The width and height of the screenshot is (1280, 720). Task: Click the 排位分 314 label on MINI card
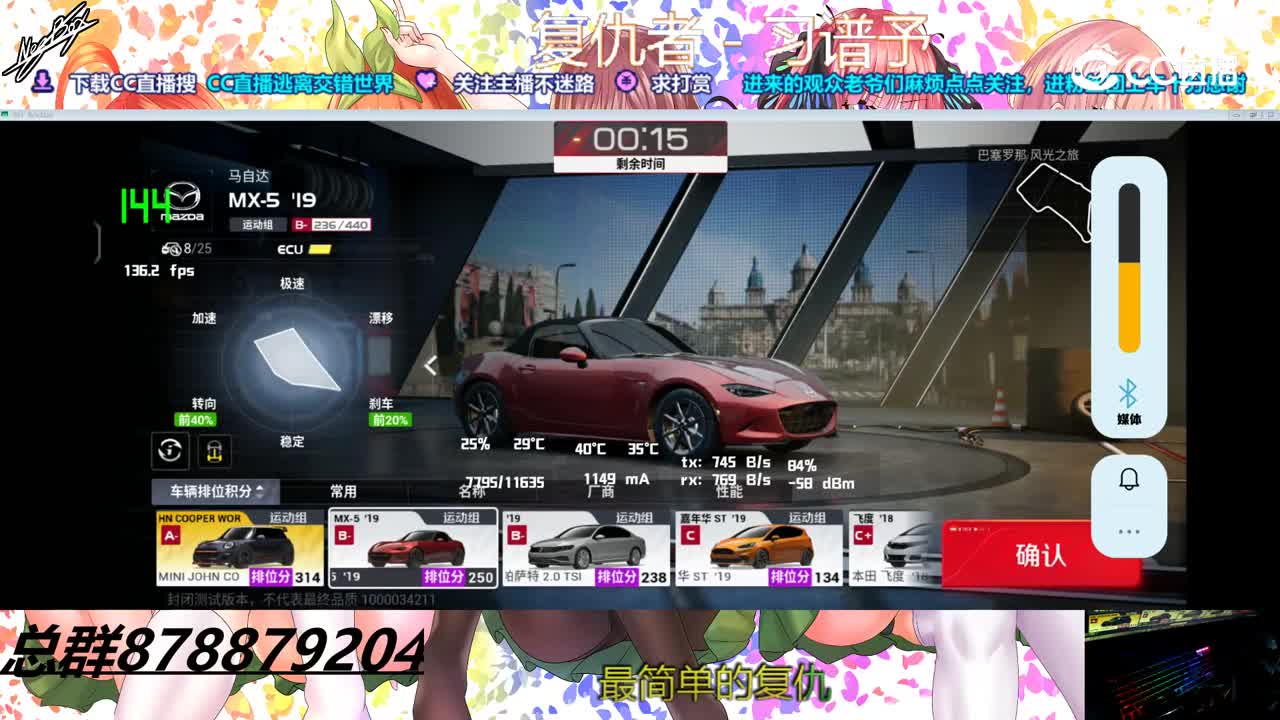point(286,577)
